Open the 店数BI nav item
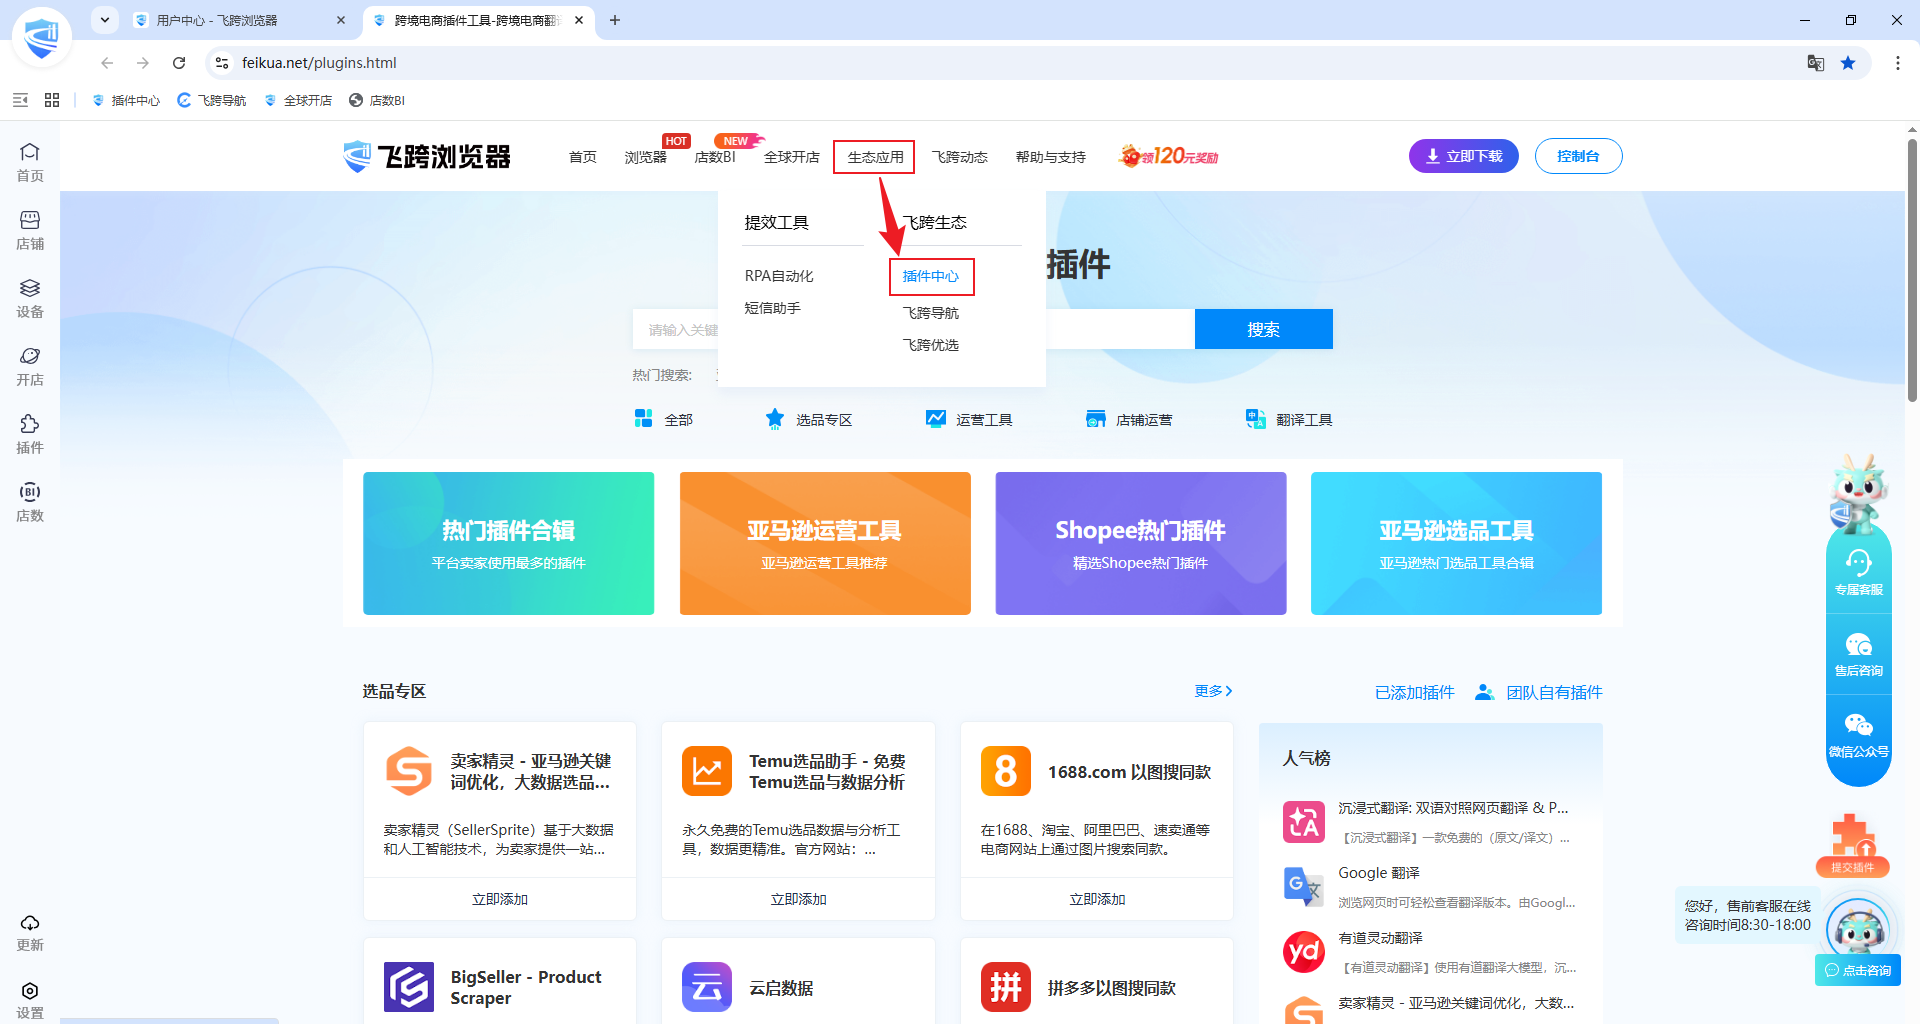This screenshot has width=1920, height=1024. pyautogui.click(x=715, y=157)
